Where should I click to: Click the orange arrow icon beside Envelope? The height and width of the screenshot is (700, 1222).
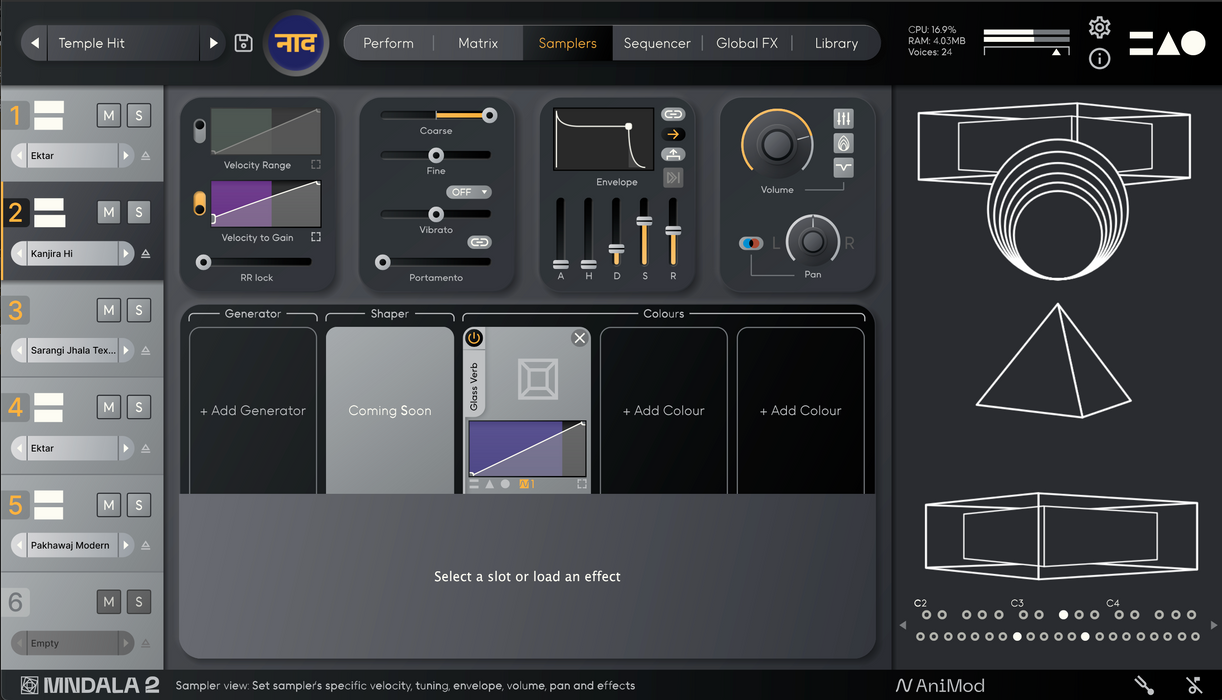(673, 134)
